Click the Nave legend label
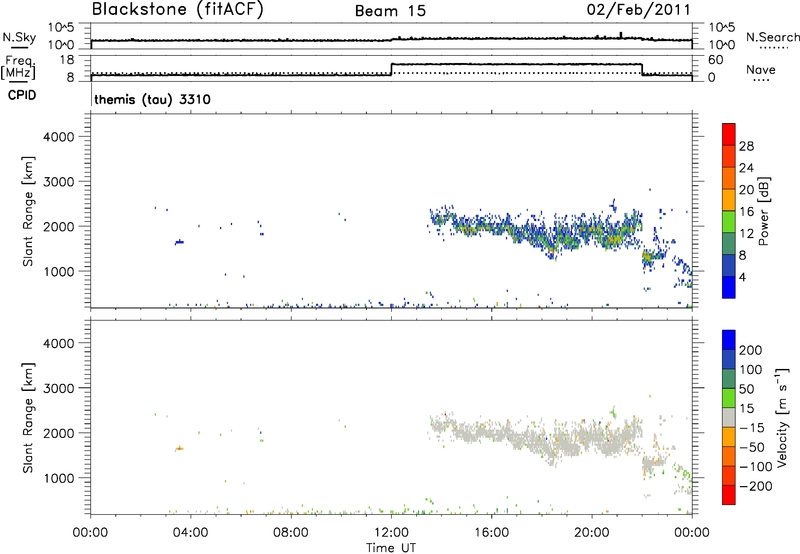Viewport: 800px width, 554px height. (760, 70)
